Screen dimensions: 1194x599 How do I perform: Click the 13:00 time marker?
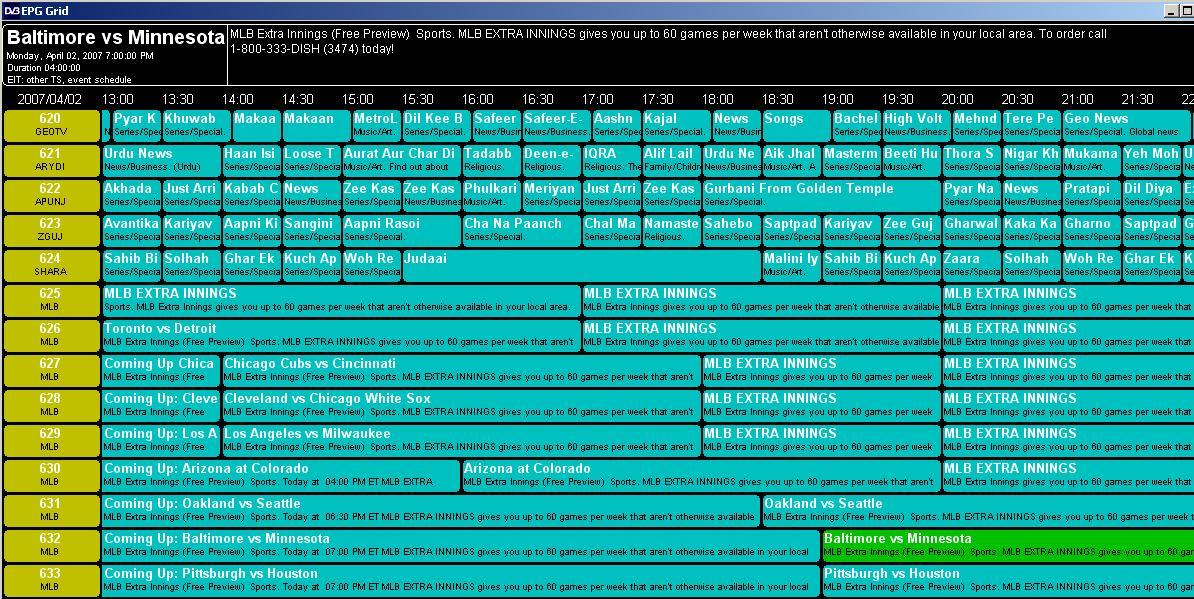117,99
